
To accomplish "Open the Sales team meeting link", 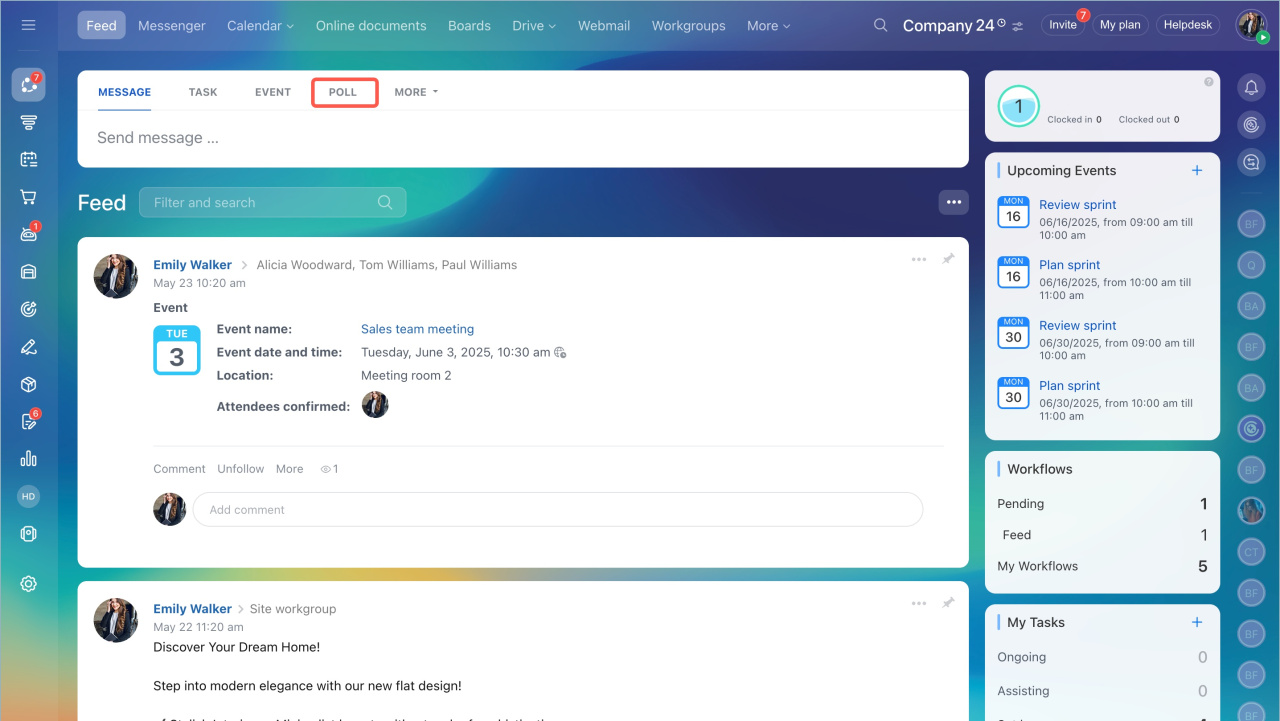I will click(417, 329).
